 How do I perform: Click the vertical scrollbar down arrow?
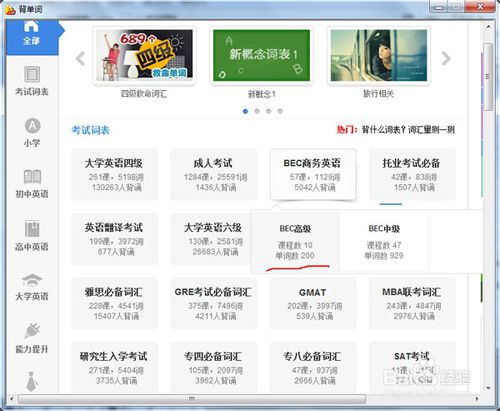[x=488, y=388]
